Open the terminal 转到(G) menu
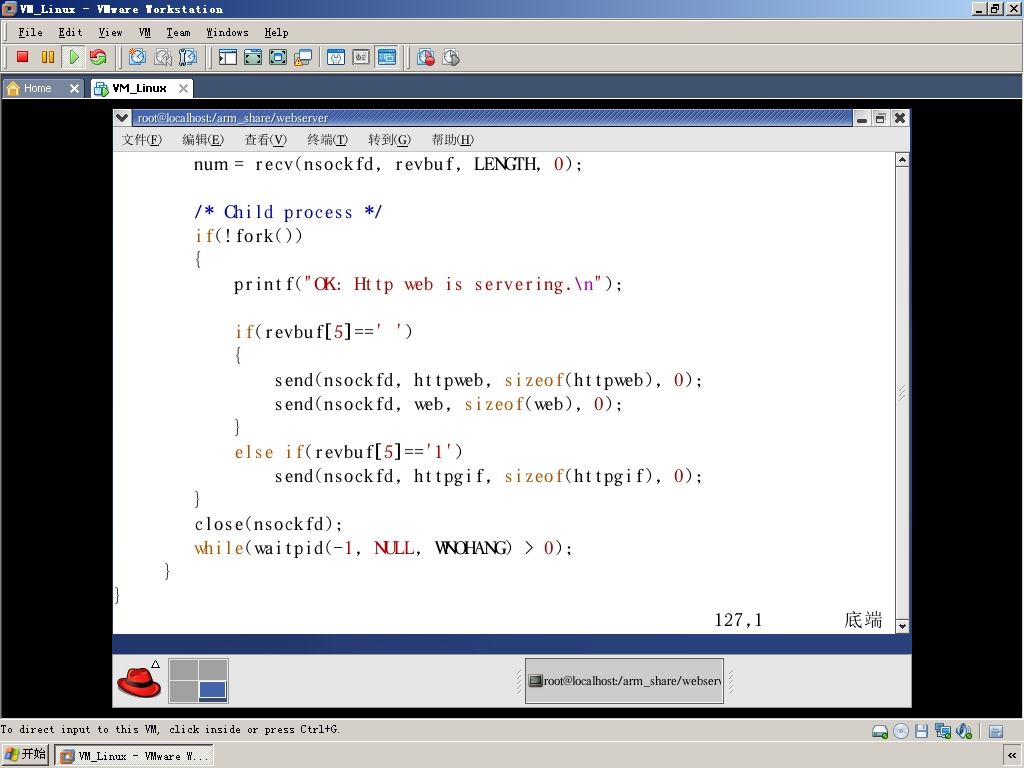 pos(389,139)
